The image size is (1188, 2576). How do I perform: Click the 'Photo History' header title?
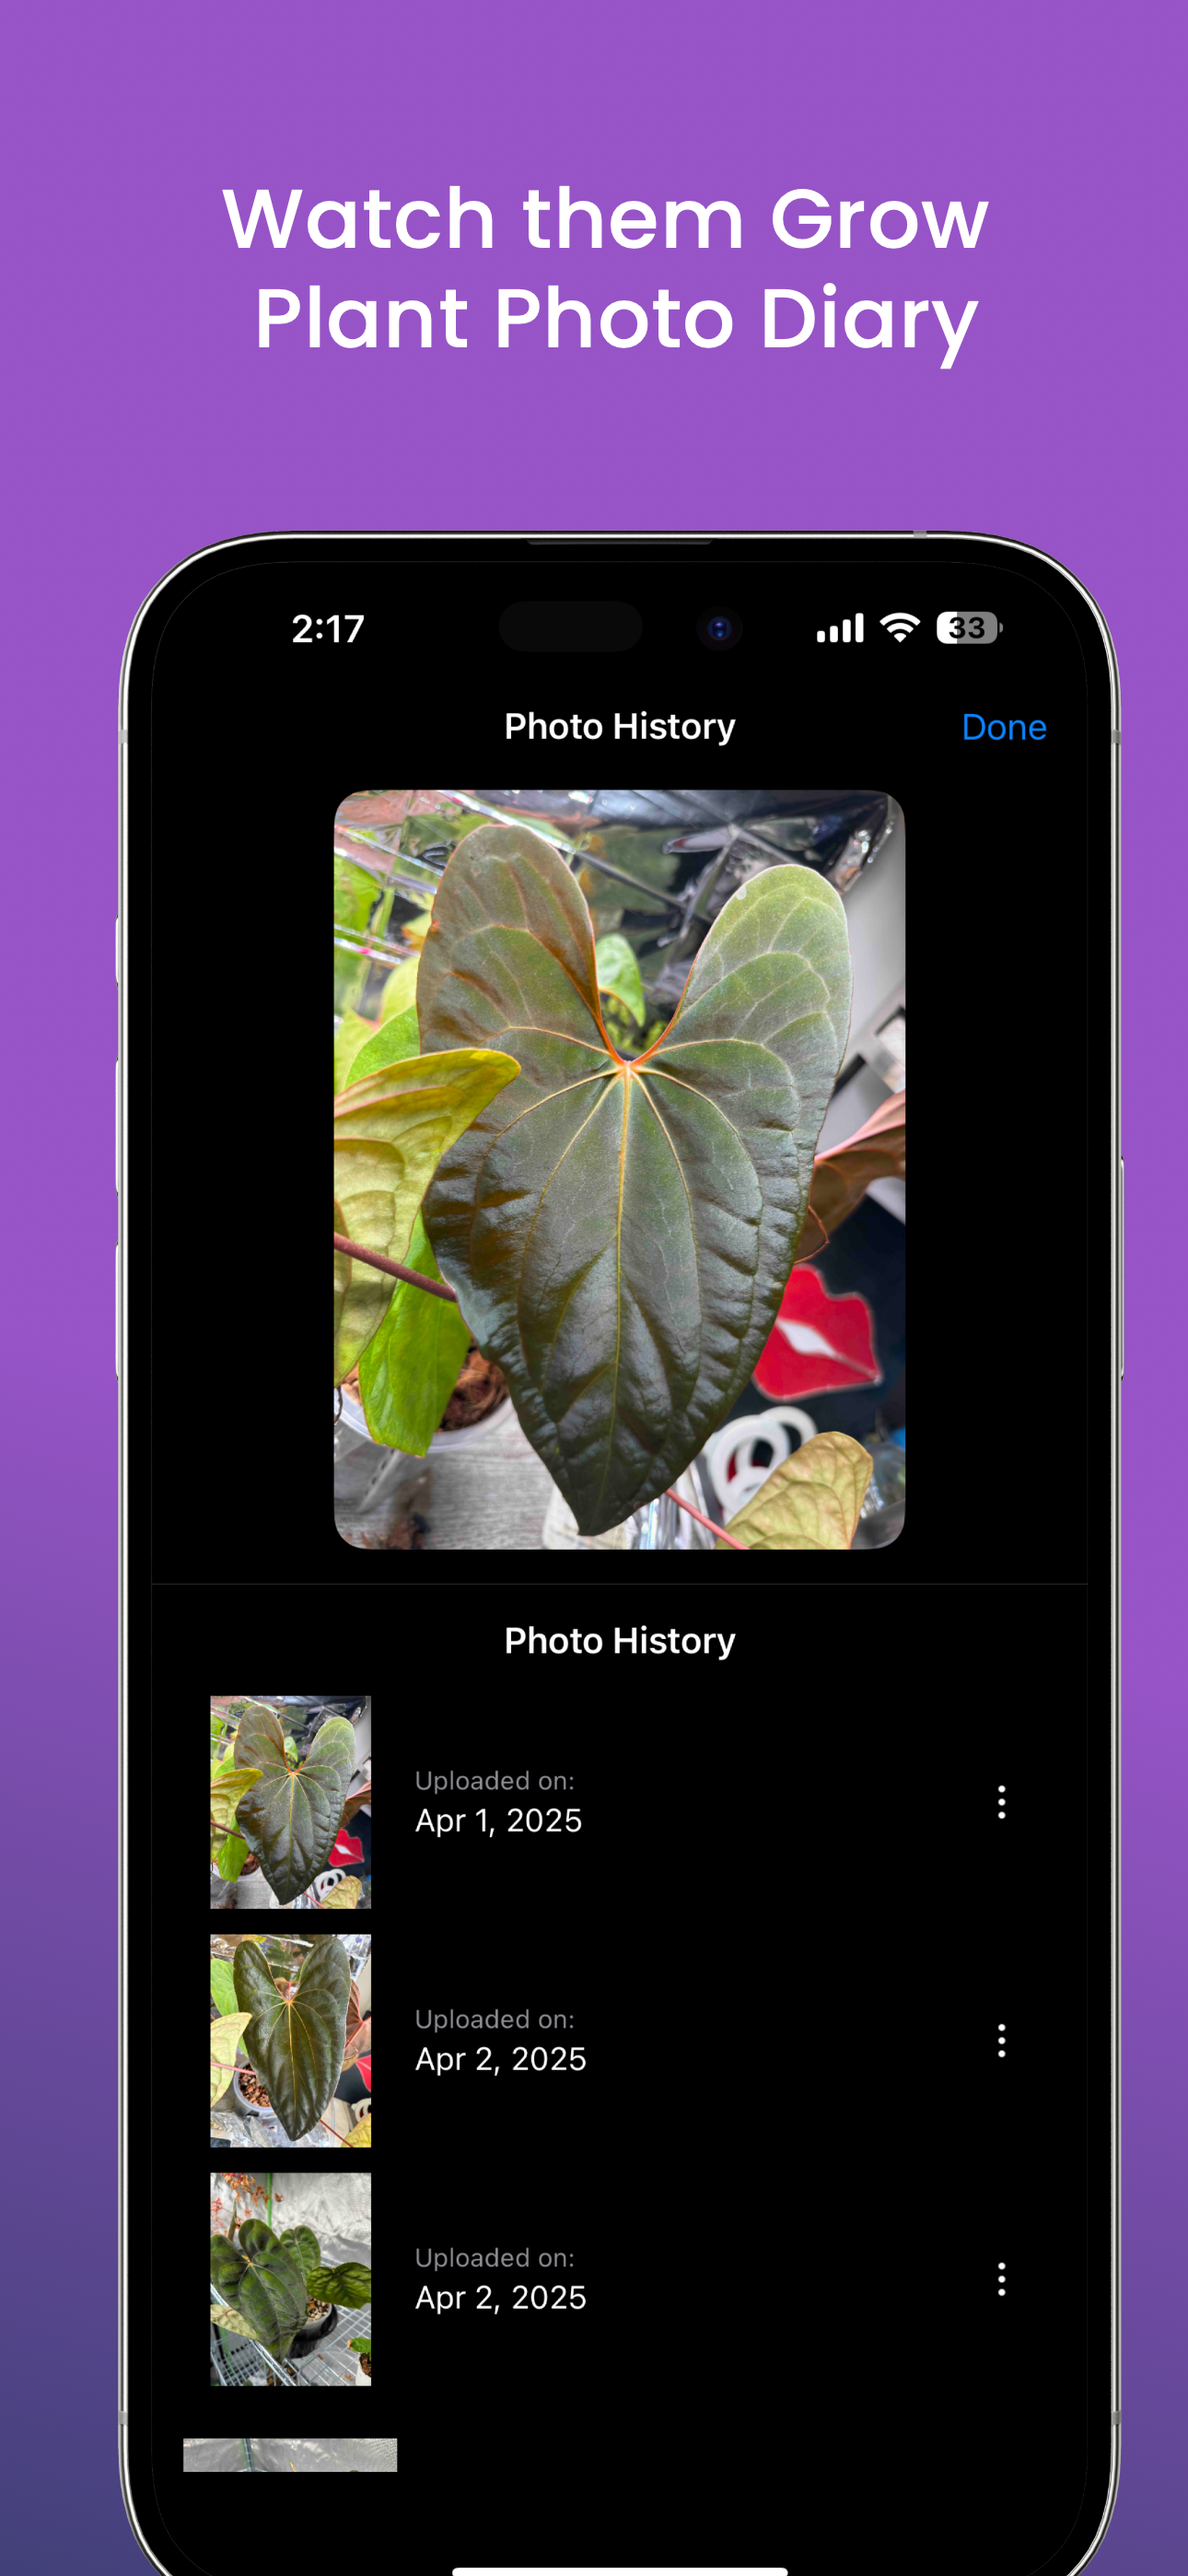coord(619,726)
